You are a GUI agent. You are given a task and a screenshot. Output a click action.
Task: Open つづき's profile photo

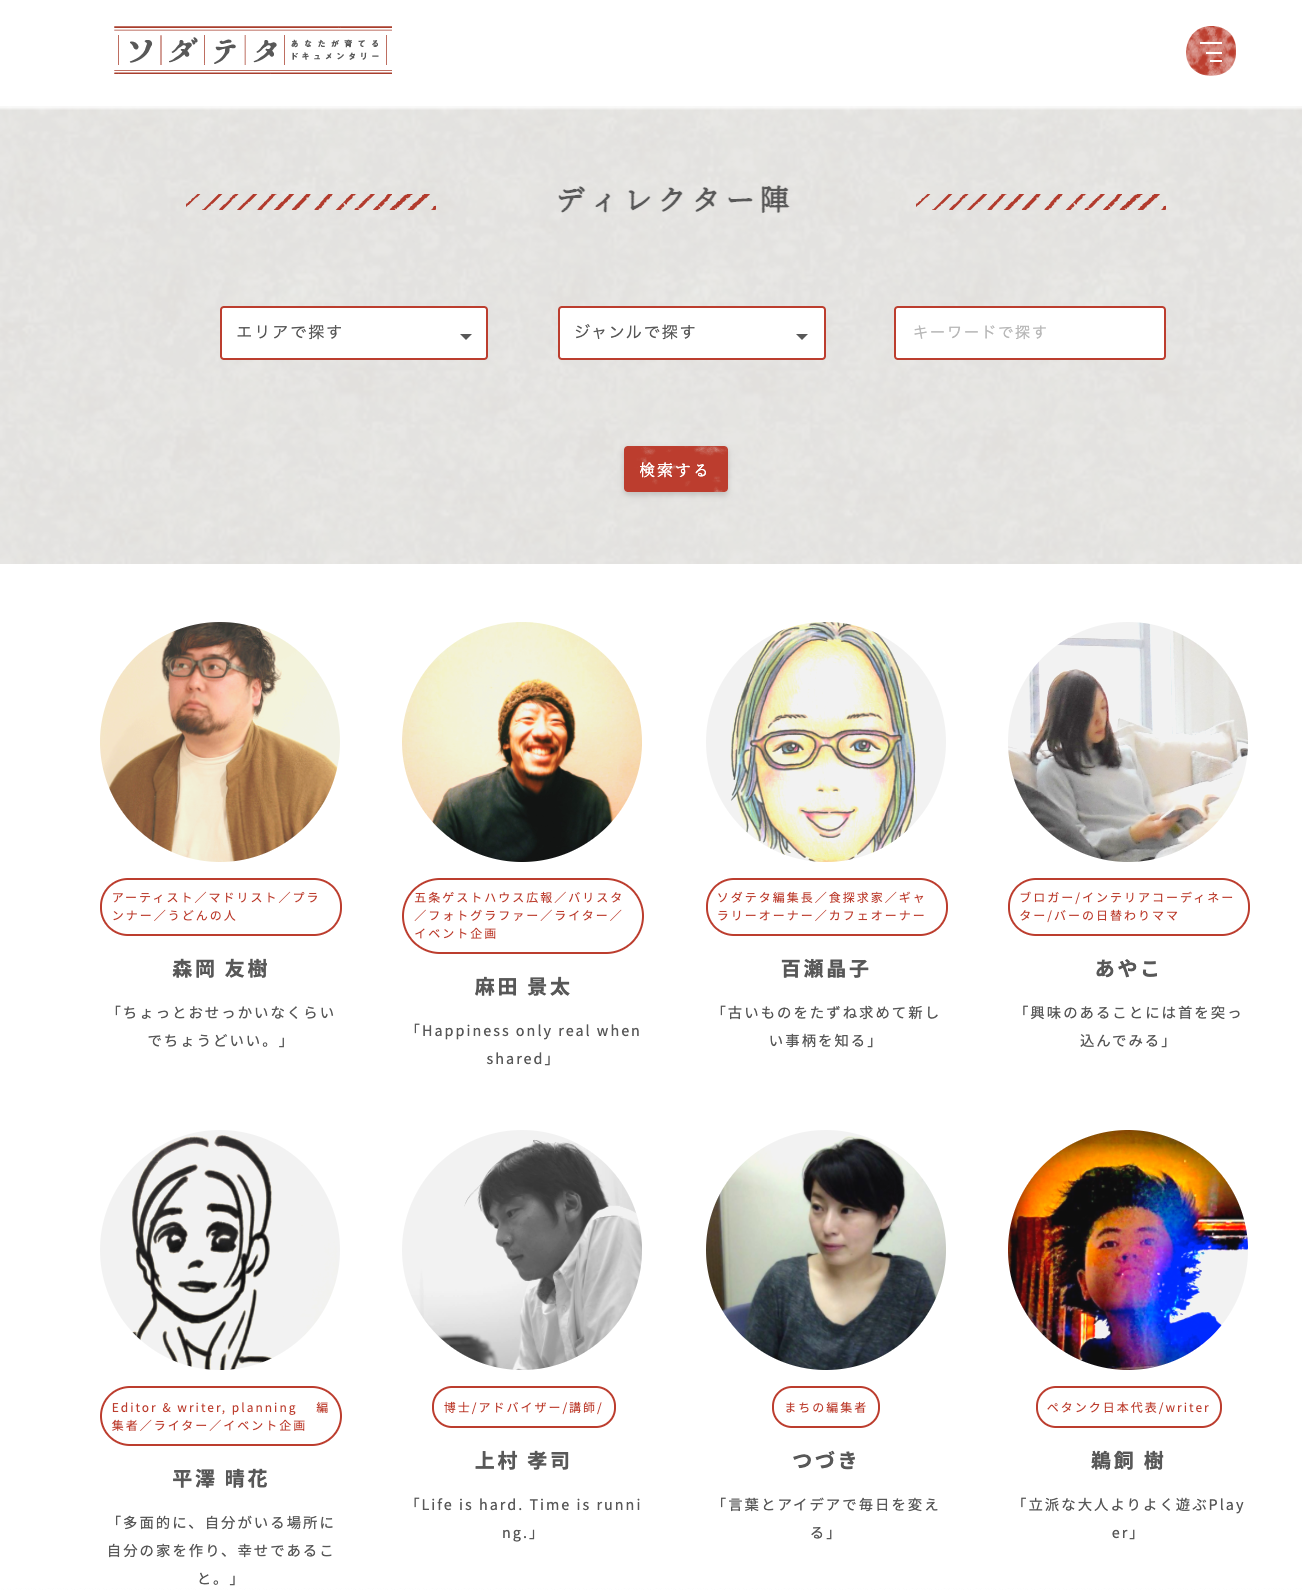click(826, 1250)
